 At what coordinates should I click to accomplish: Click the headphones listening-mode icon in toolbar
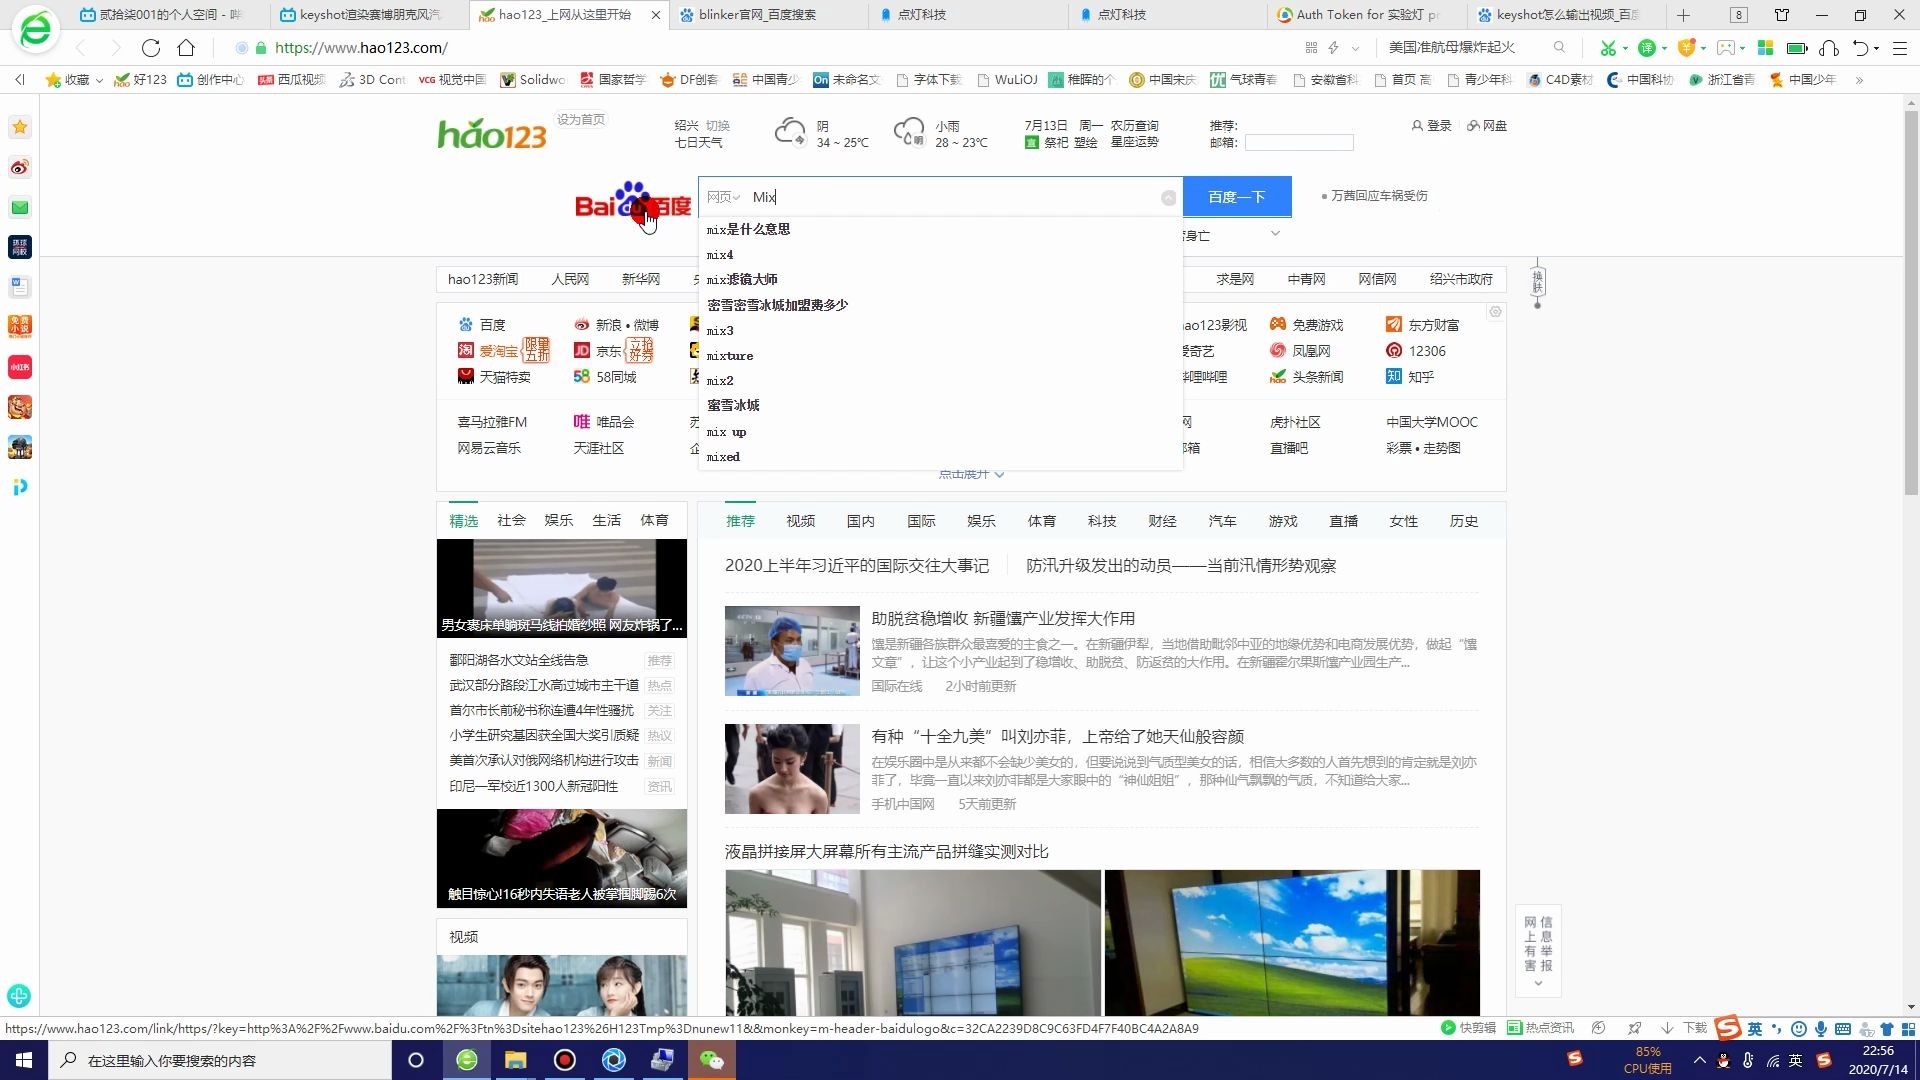pos(1830,47)
